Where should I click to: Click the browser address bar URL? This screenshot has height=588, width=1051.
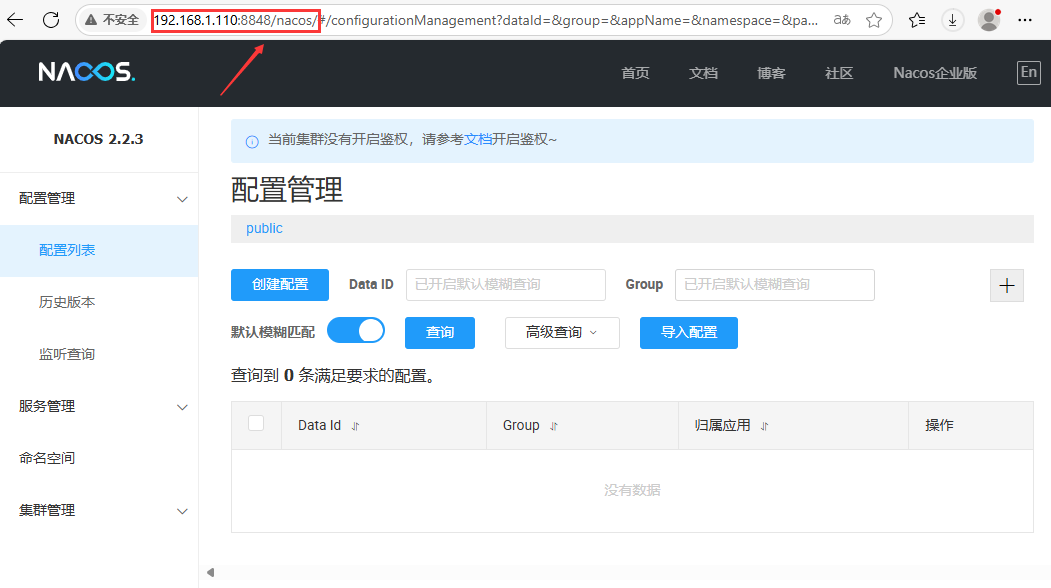coord(485,20)
